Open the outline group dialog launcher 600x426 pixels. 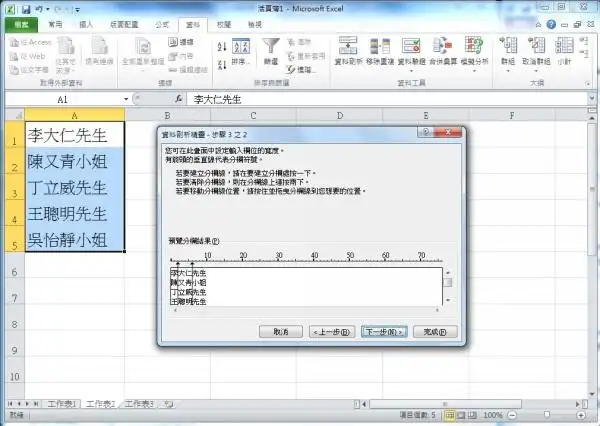588,83
